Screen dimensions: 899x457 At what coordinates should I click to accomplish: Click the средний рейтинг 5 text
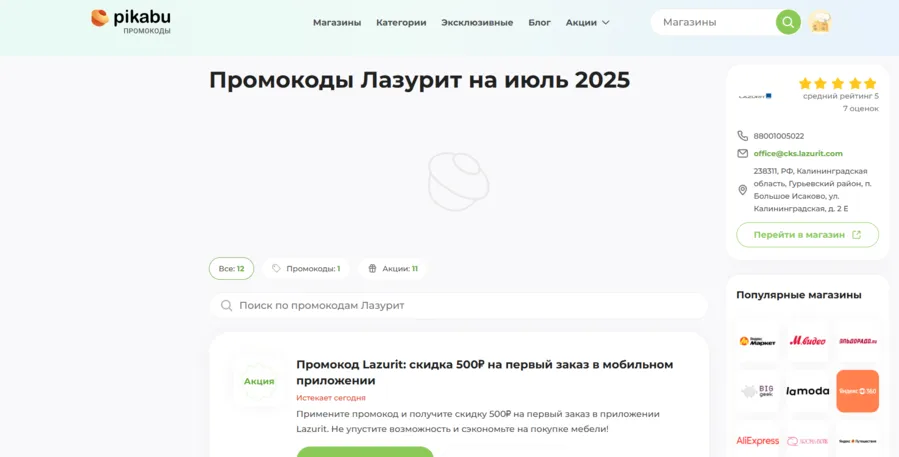pyautogui.click(x=841, y=96)
